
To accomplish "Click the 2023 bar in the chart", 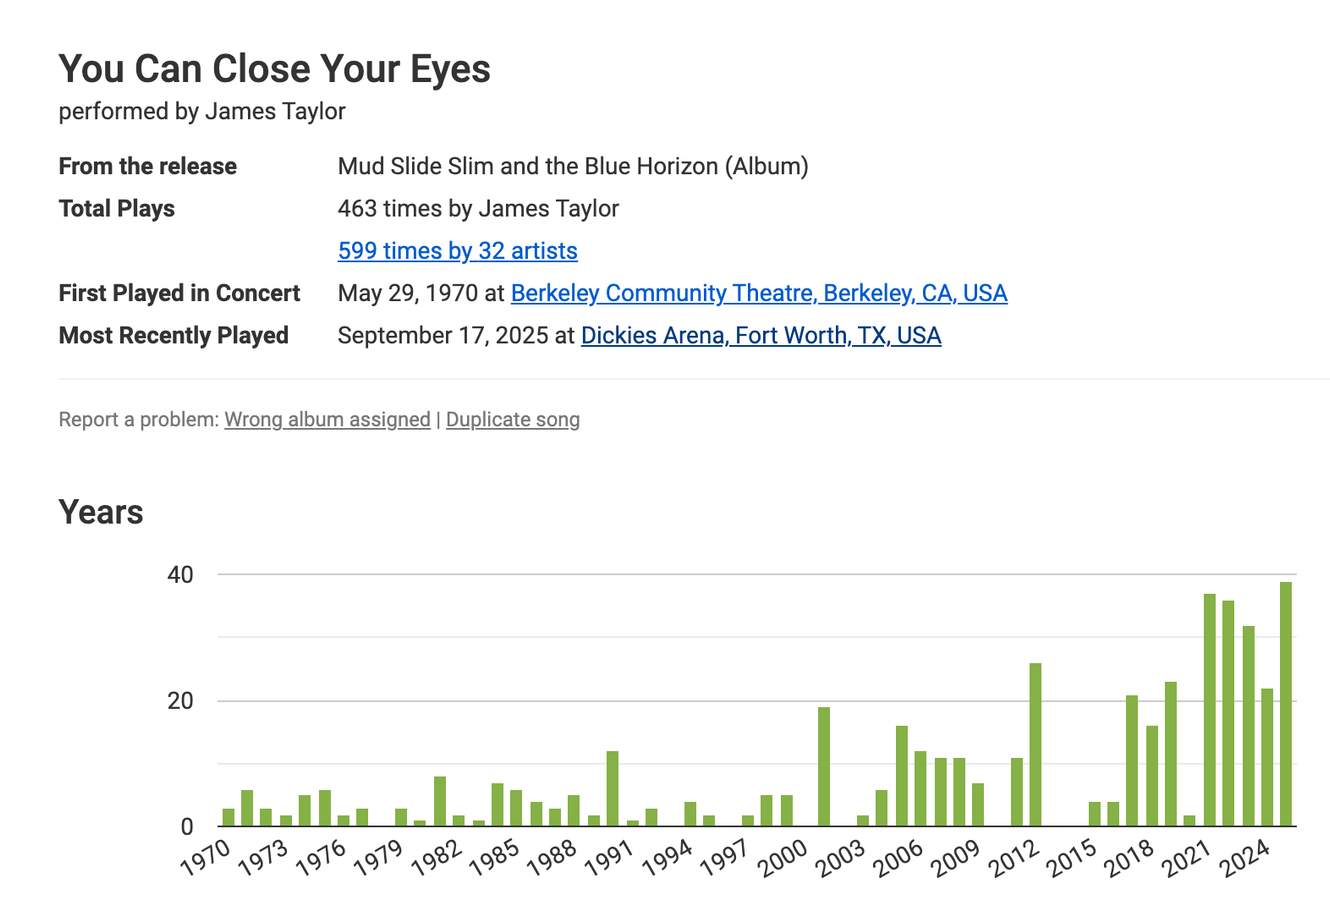I will (1248, 727).
